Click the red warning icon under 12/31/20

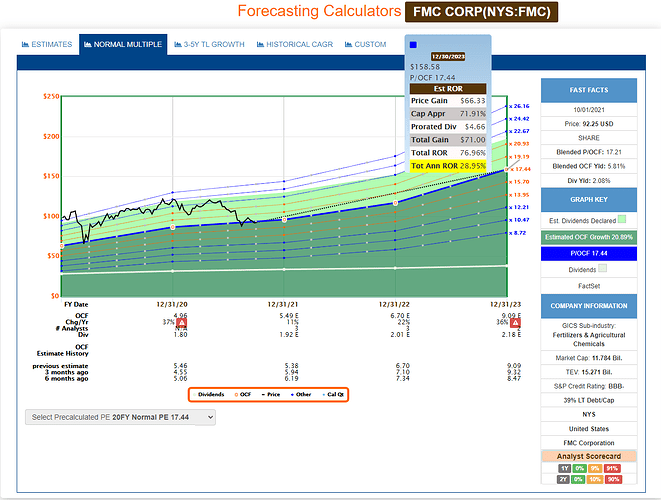181,323
